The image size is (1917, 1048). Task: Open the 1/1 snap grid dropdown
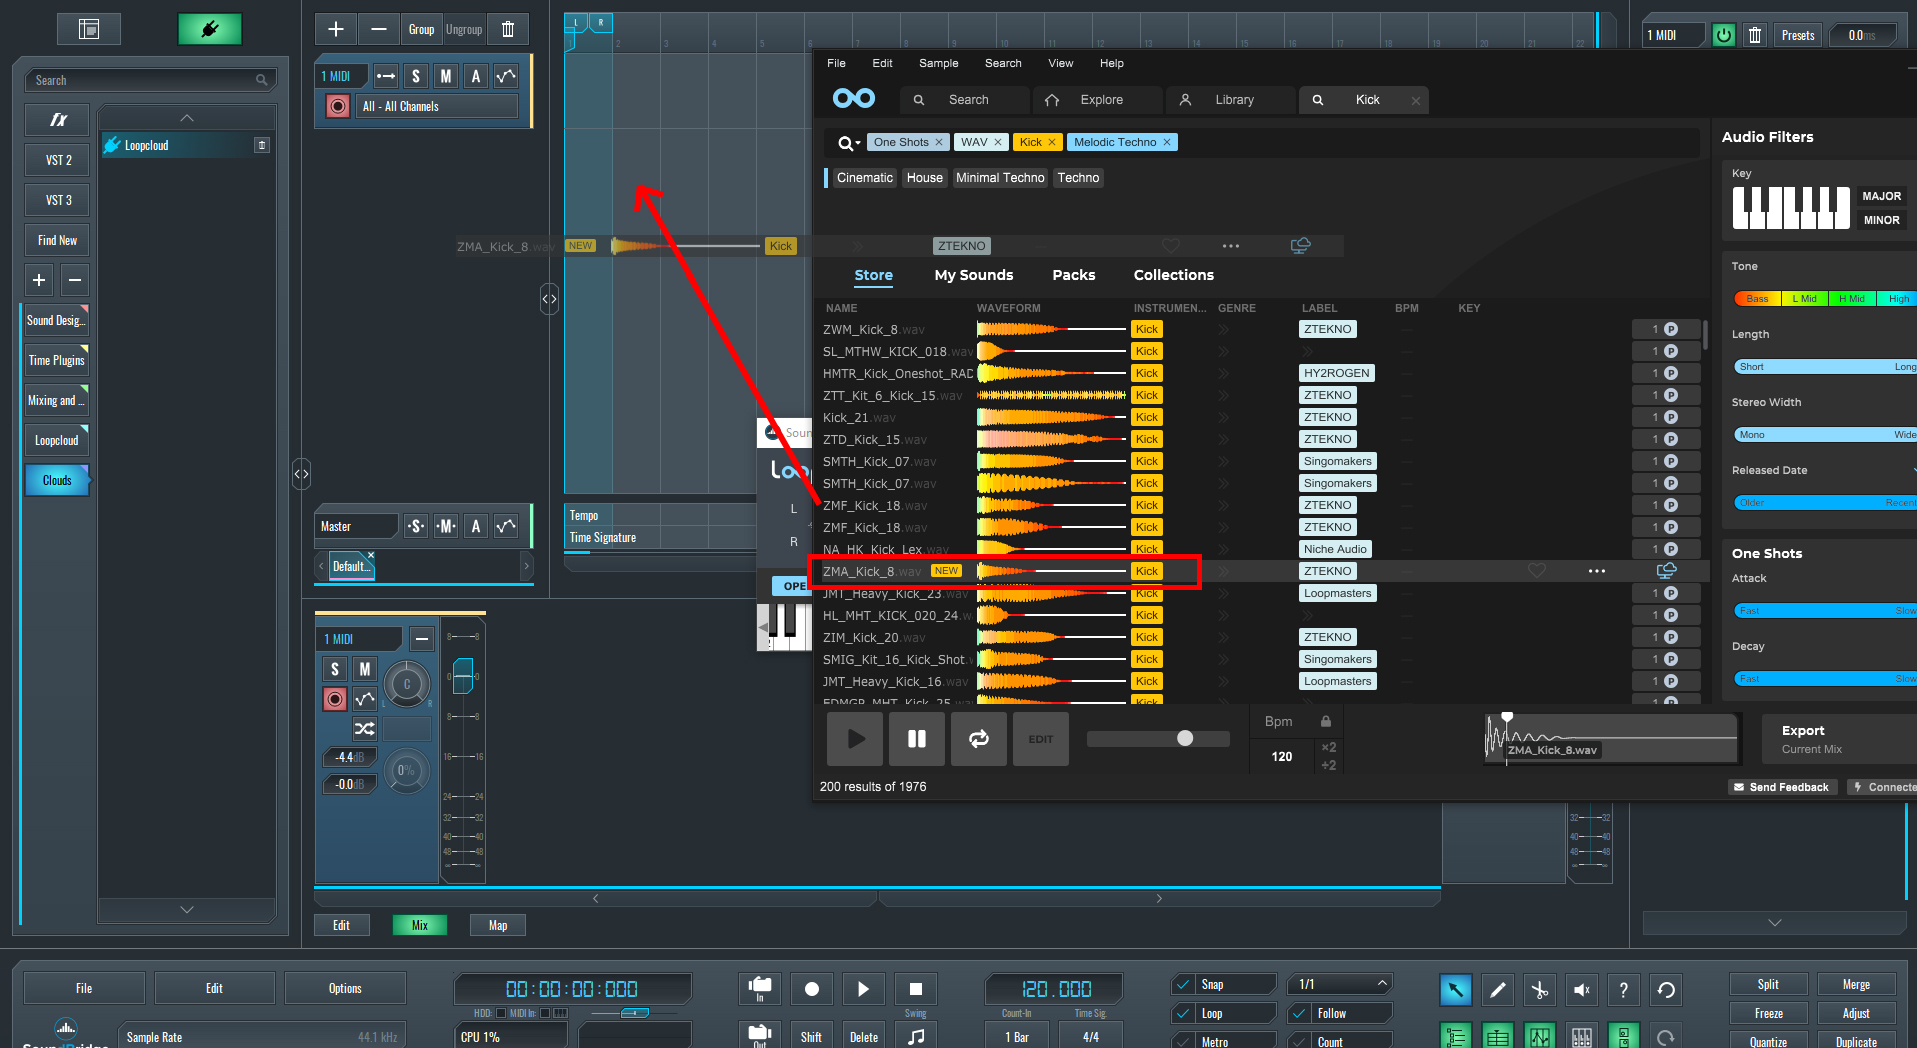(1341, 984)
